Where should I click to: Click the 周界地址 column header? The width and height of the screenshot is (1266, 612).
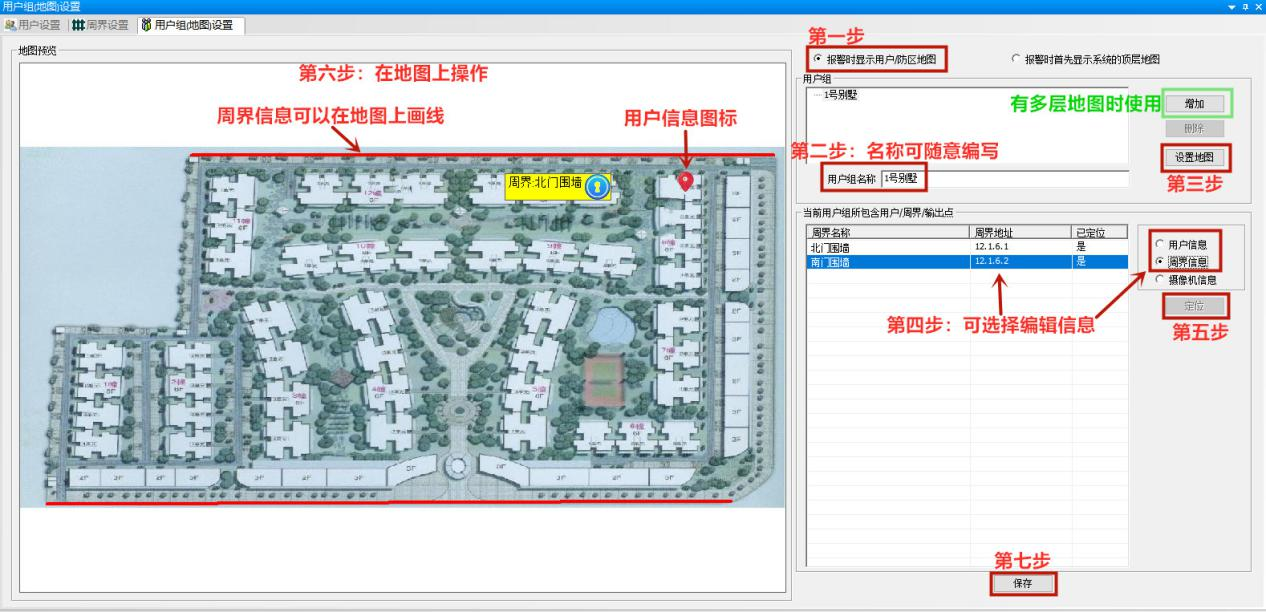[1019, 233]
